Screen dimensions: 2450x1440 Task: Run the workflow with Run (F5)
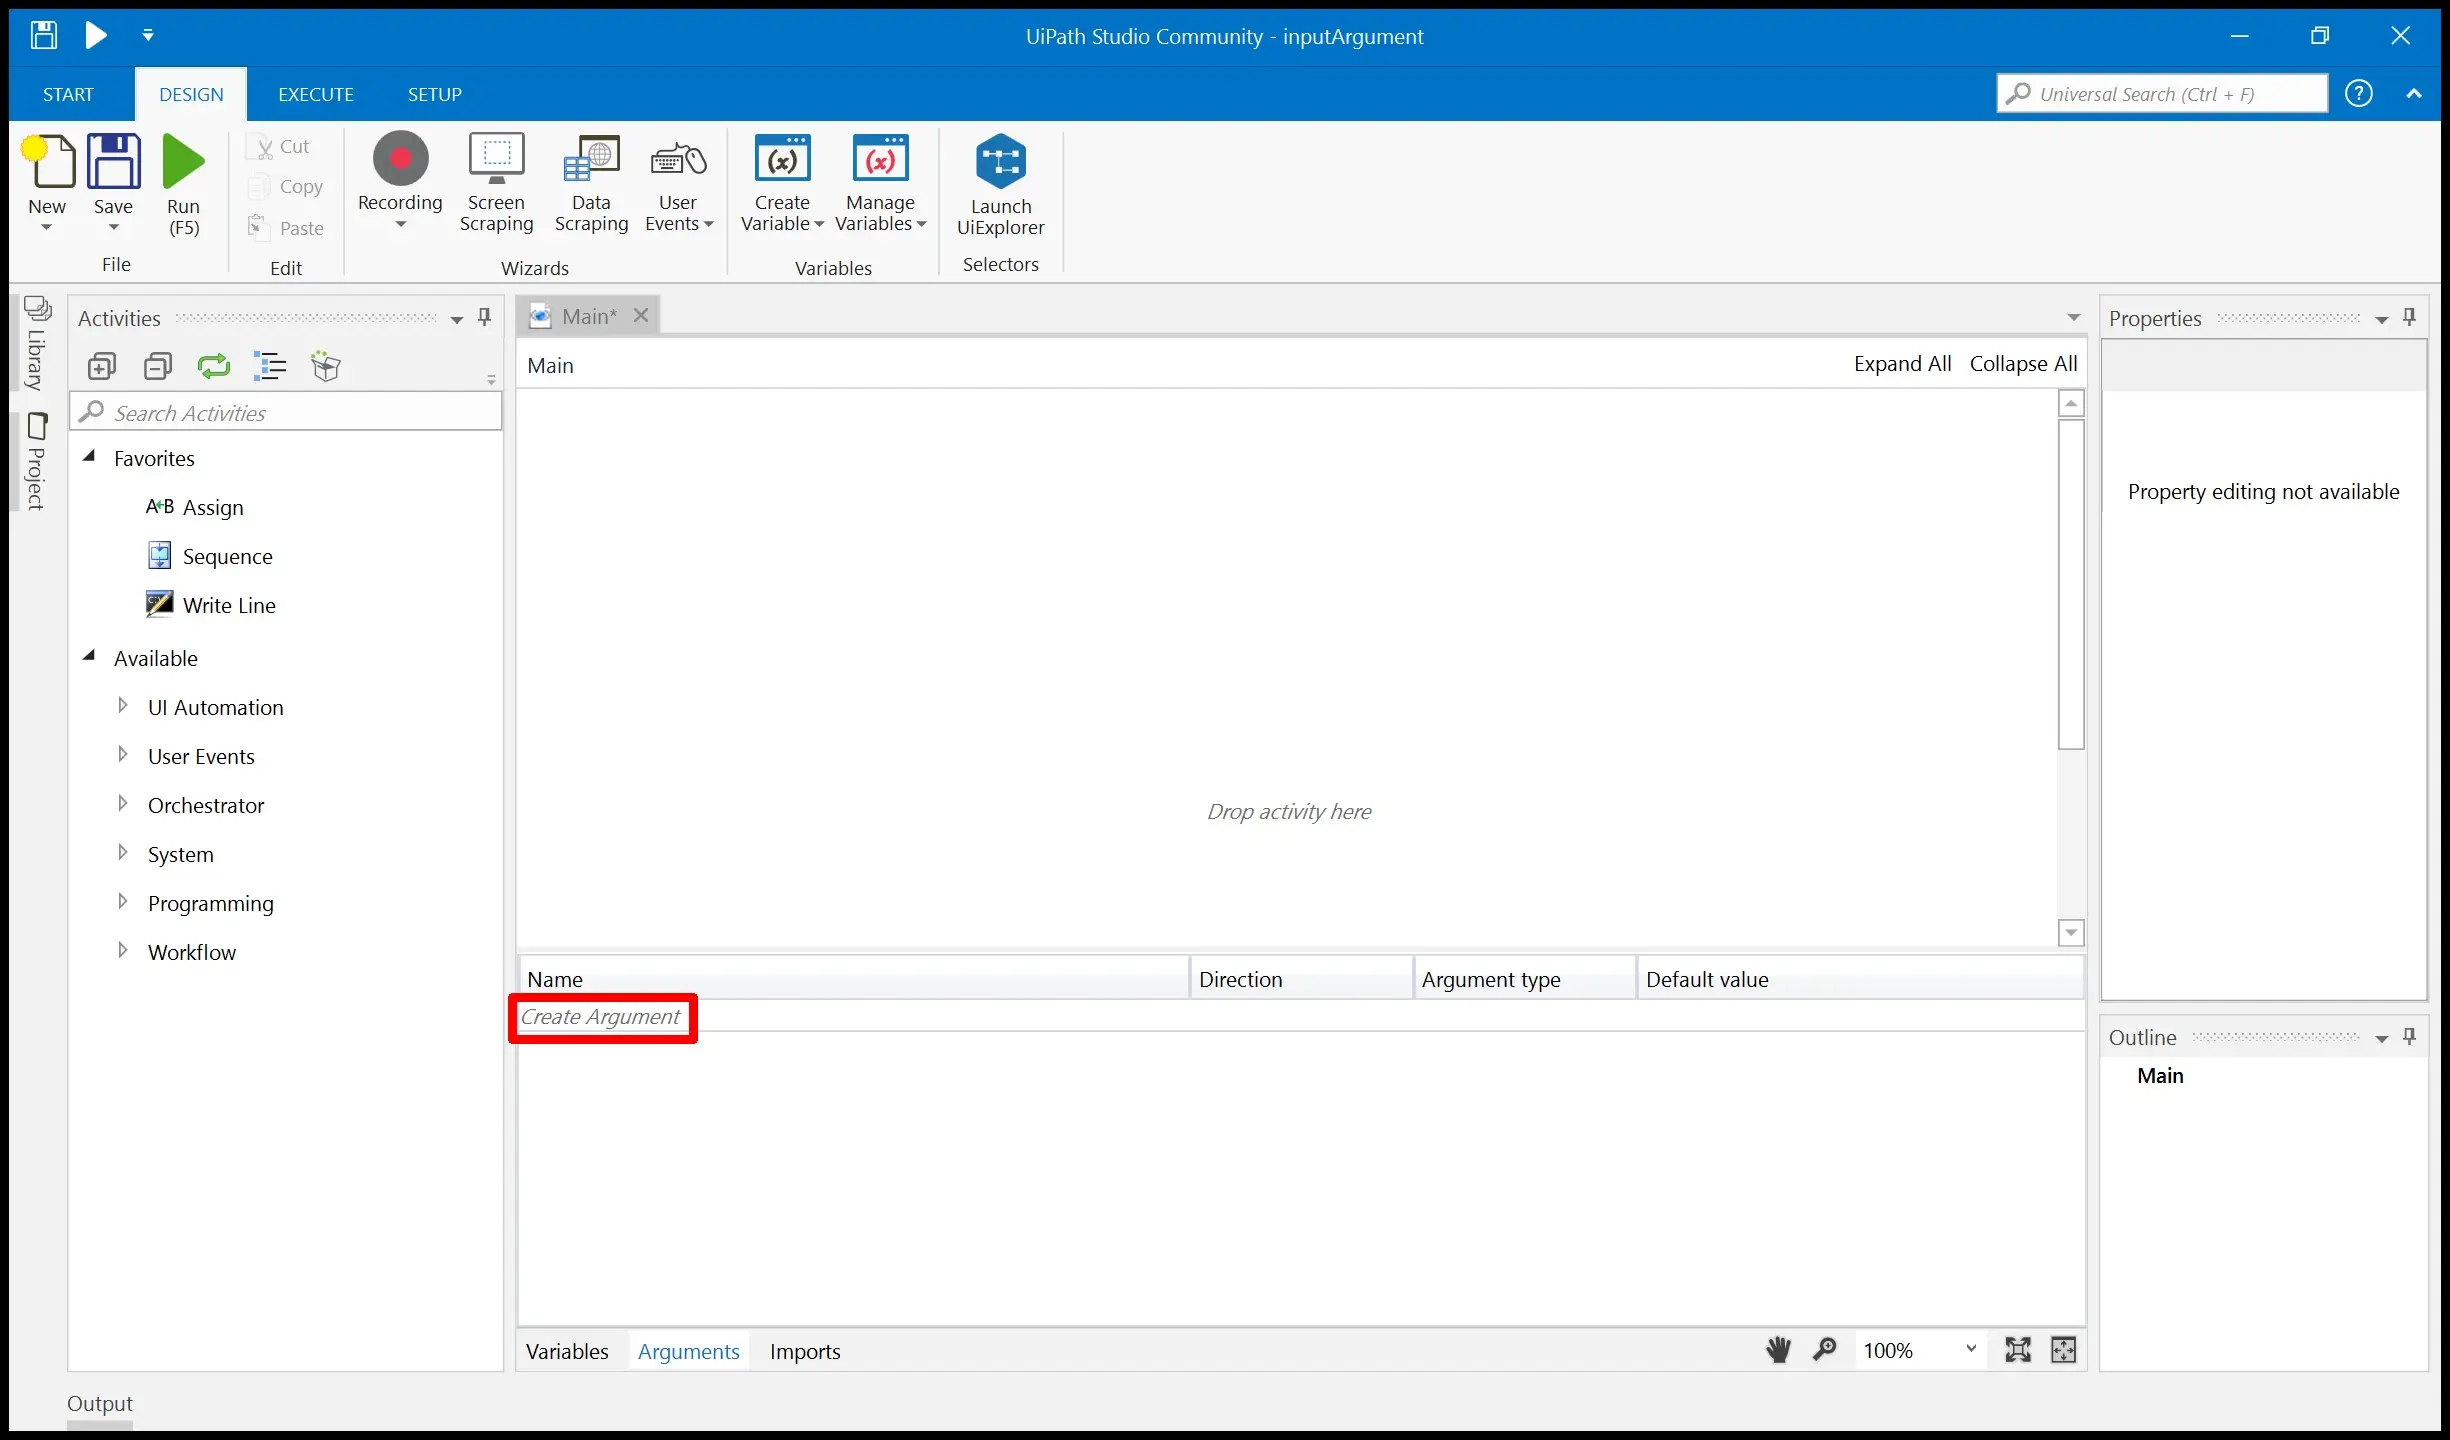183,185
